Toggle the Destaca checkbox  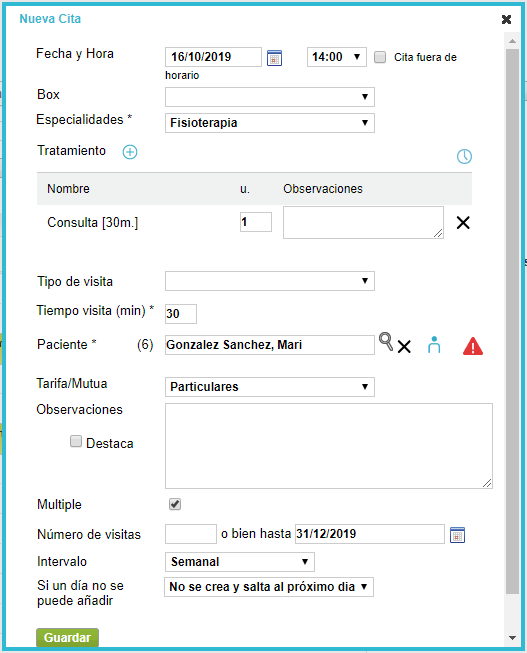tap(76, 441)
